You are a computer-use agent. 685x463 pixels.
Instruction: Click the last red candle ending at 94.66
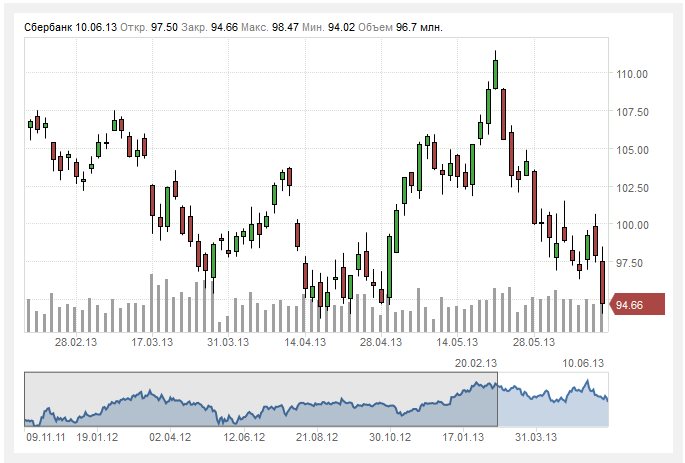[602, 282]
